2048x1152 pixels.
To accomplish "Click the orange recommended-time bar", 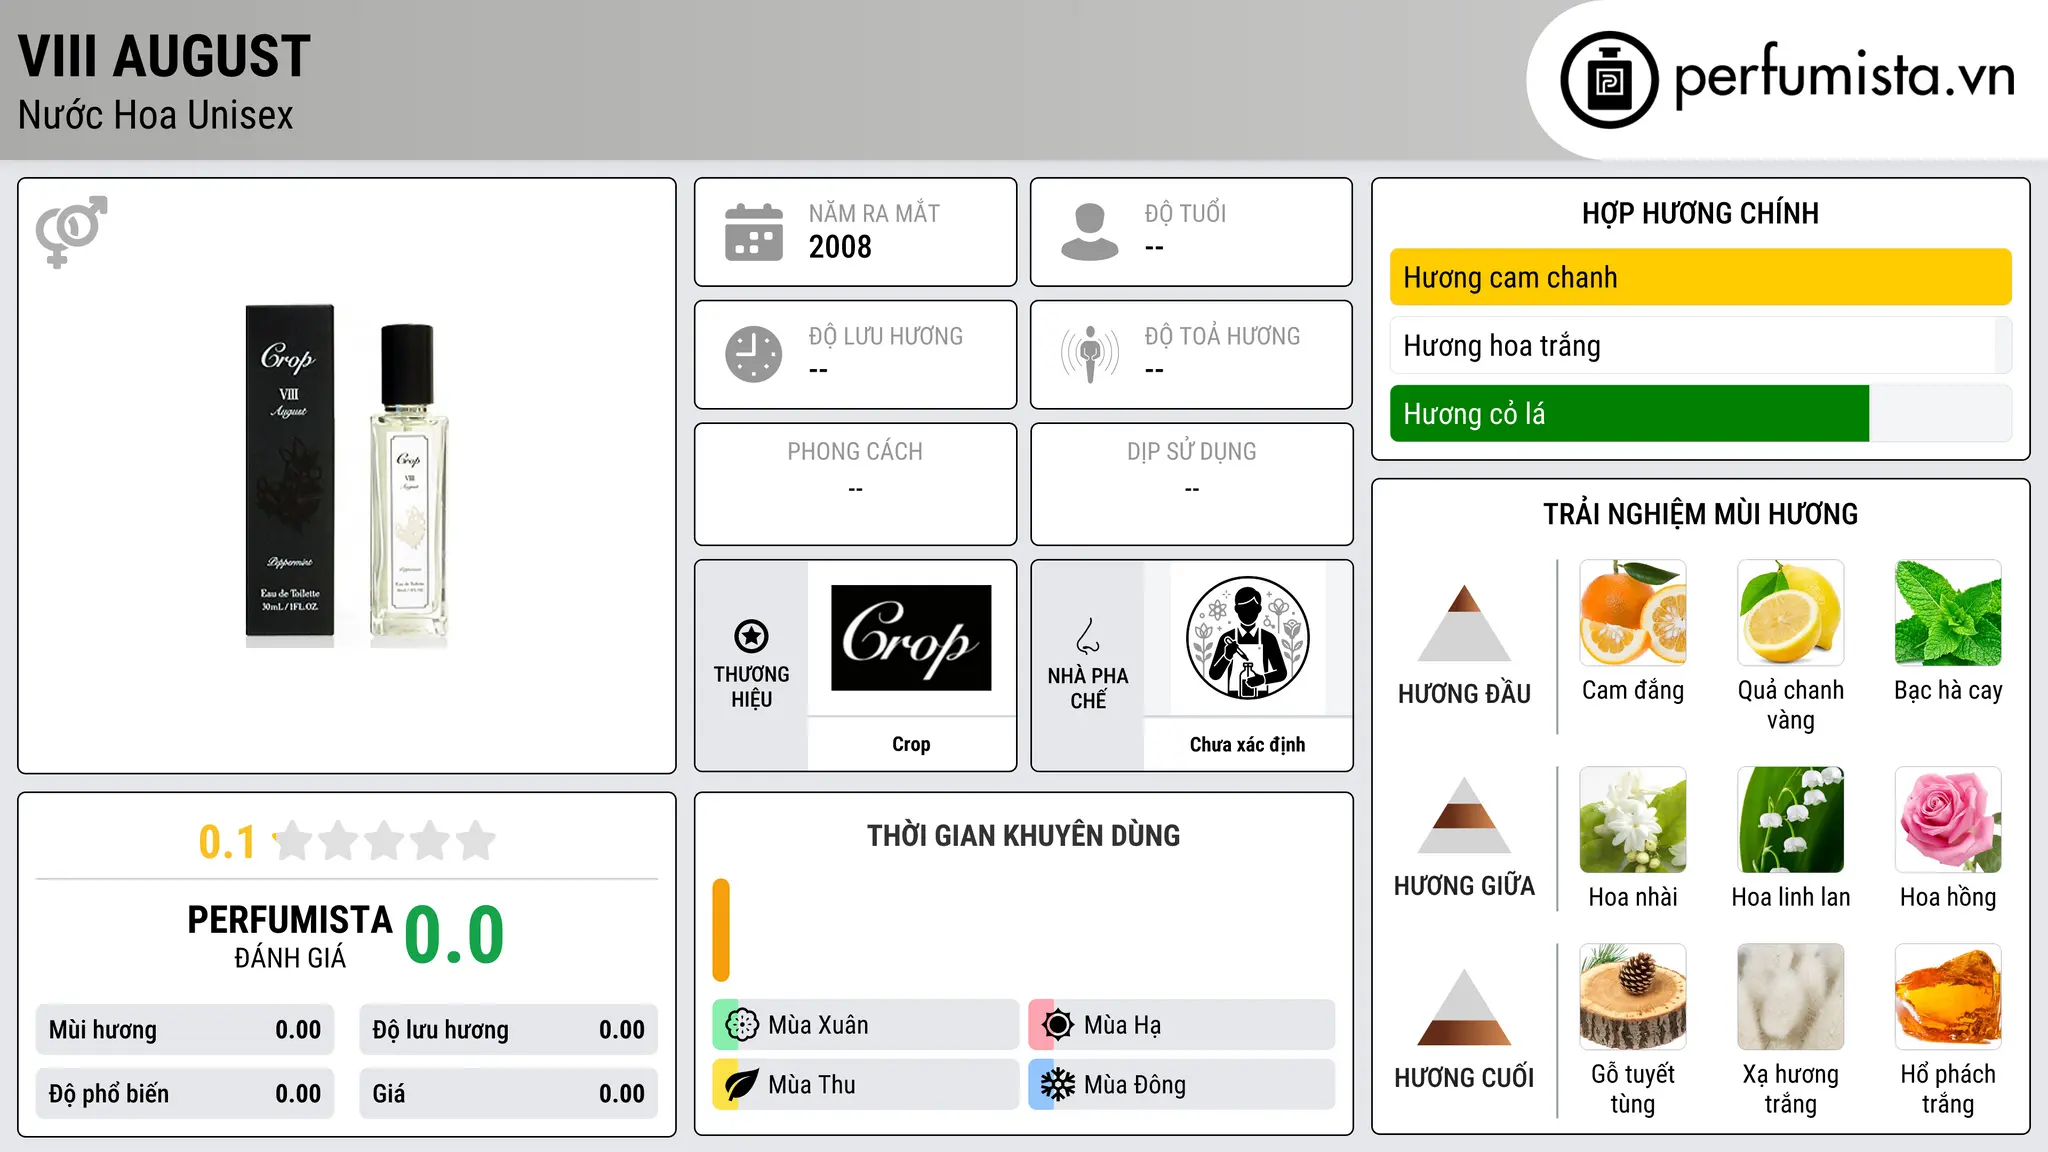I will (721, 930).
